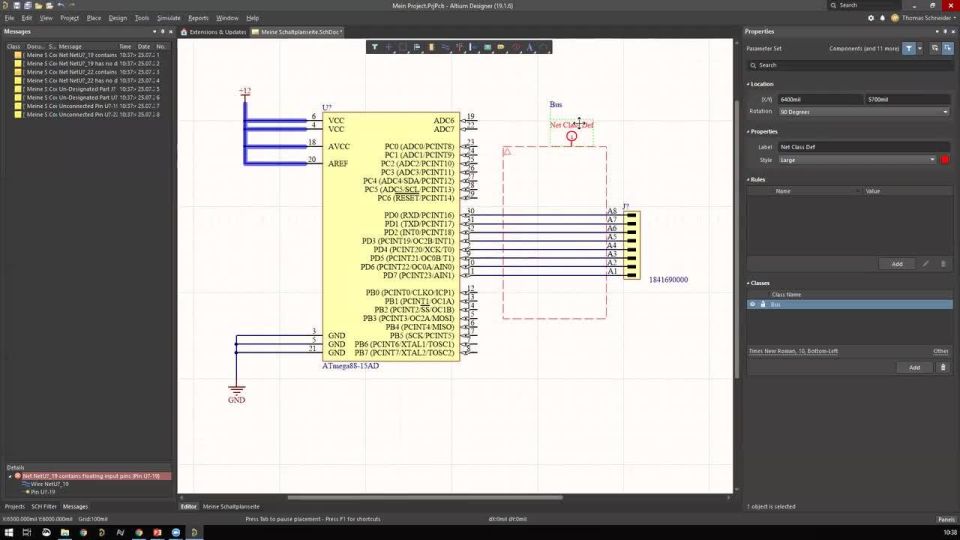Click the Components (and 11 more) filter link

click(864, 48)
